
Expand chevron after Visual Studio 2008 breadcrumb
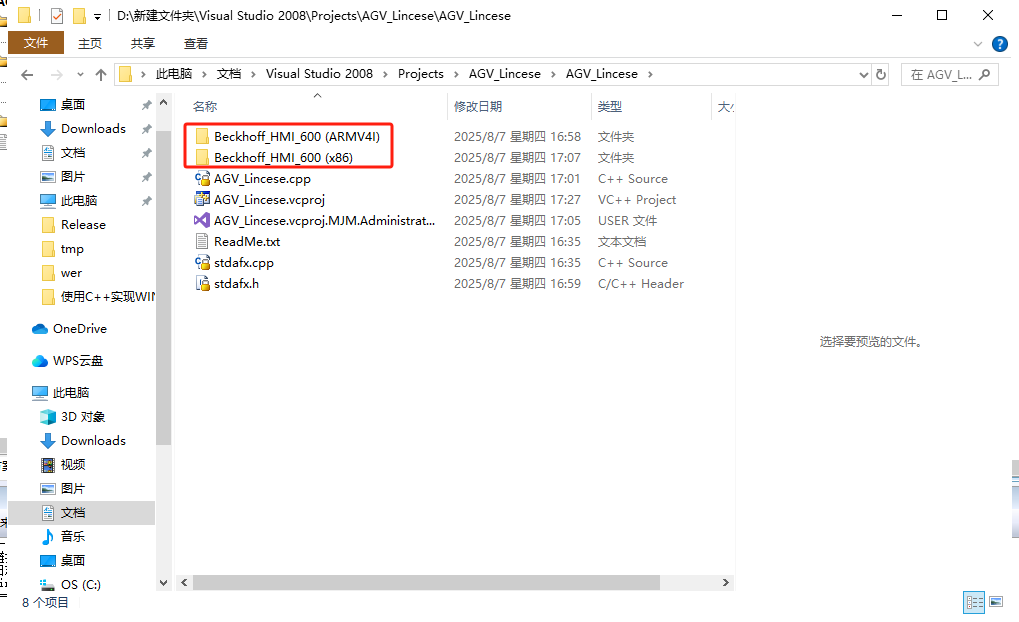pyautogui.click(x=385, y=74)
